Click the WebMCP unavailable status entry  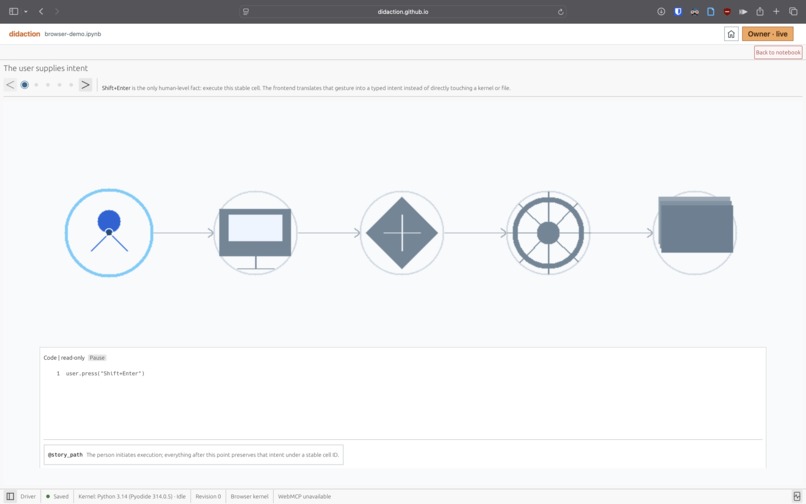[x=304, y=496]
